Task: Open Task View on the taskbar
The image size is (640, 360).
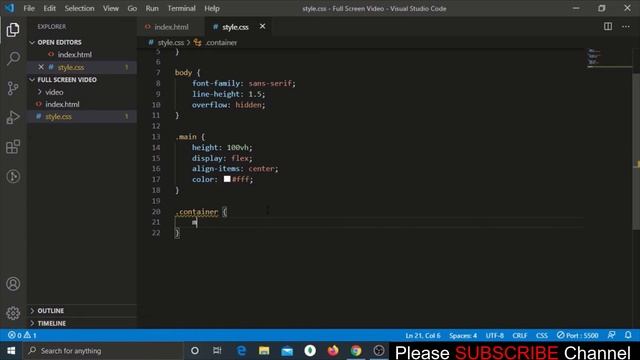Action: tap(217, 351)
